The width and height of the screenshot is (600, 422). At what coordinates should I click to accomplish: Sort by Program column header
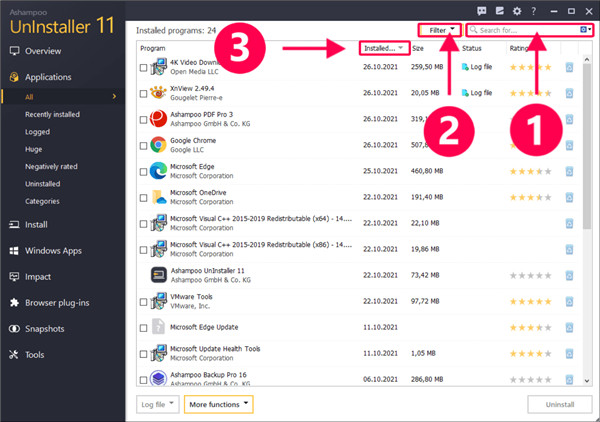(153, 48)
